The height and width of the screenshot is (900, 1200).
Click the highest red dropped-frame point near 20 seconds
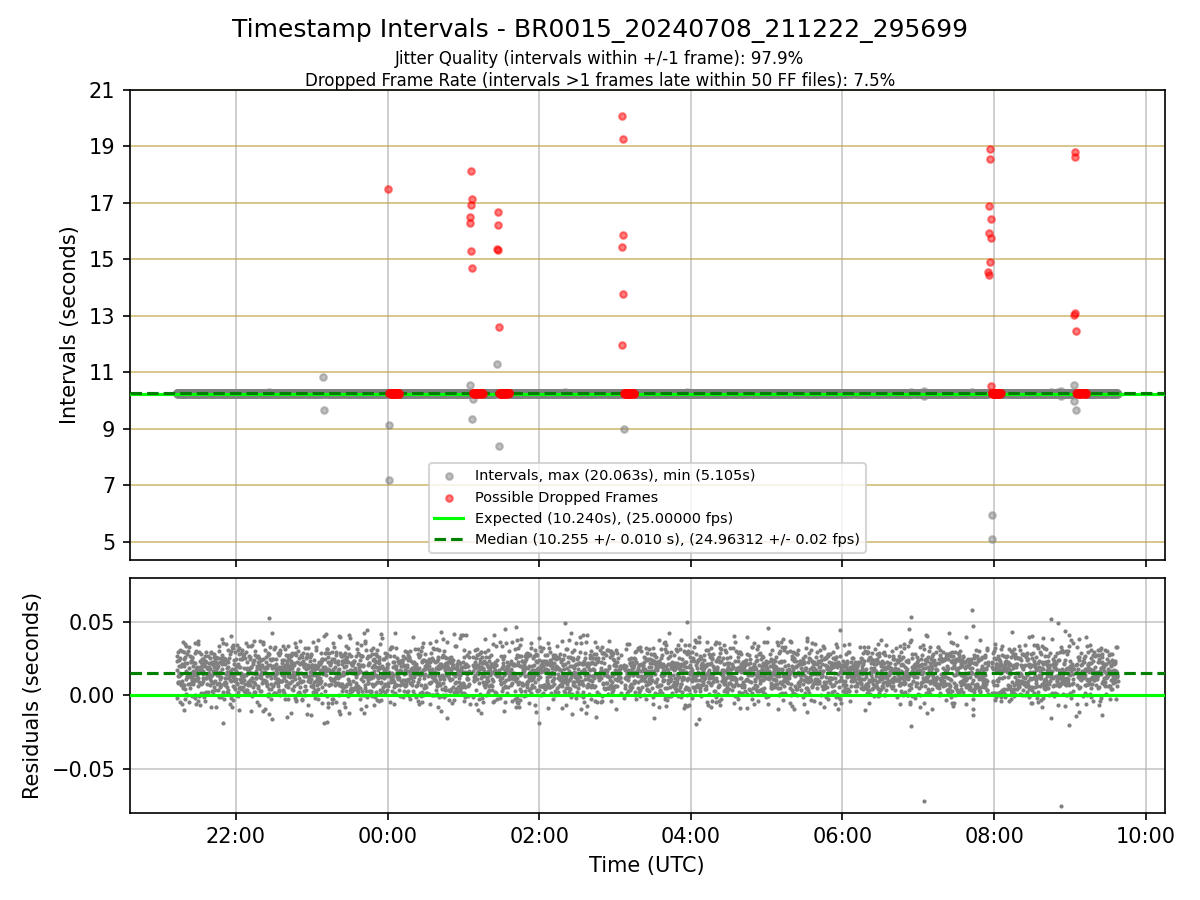coord(622,117)
